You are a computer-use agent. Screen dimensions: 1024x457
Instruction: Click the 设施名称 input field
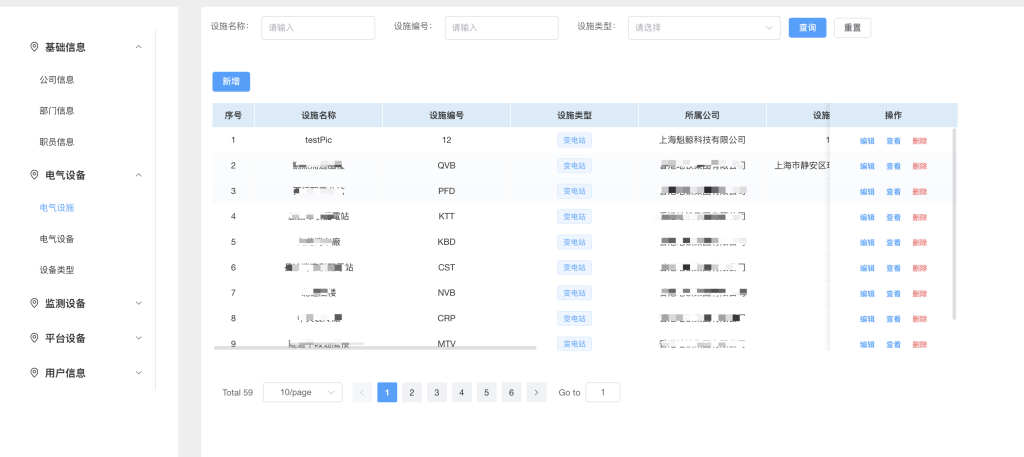coord(318,28)
